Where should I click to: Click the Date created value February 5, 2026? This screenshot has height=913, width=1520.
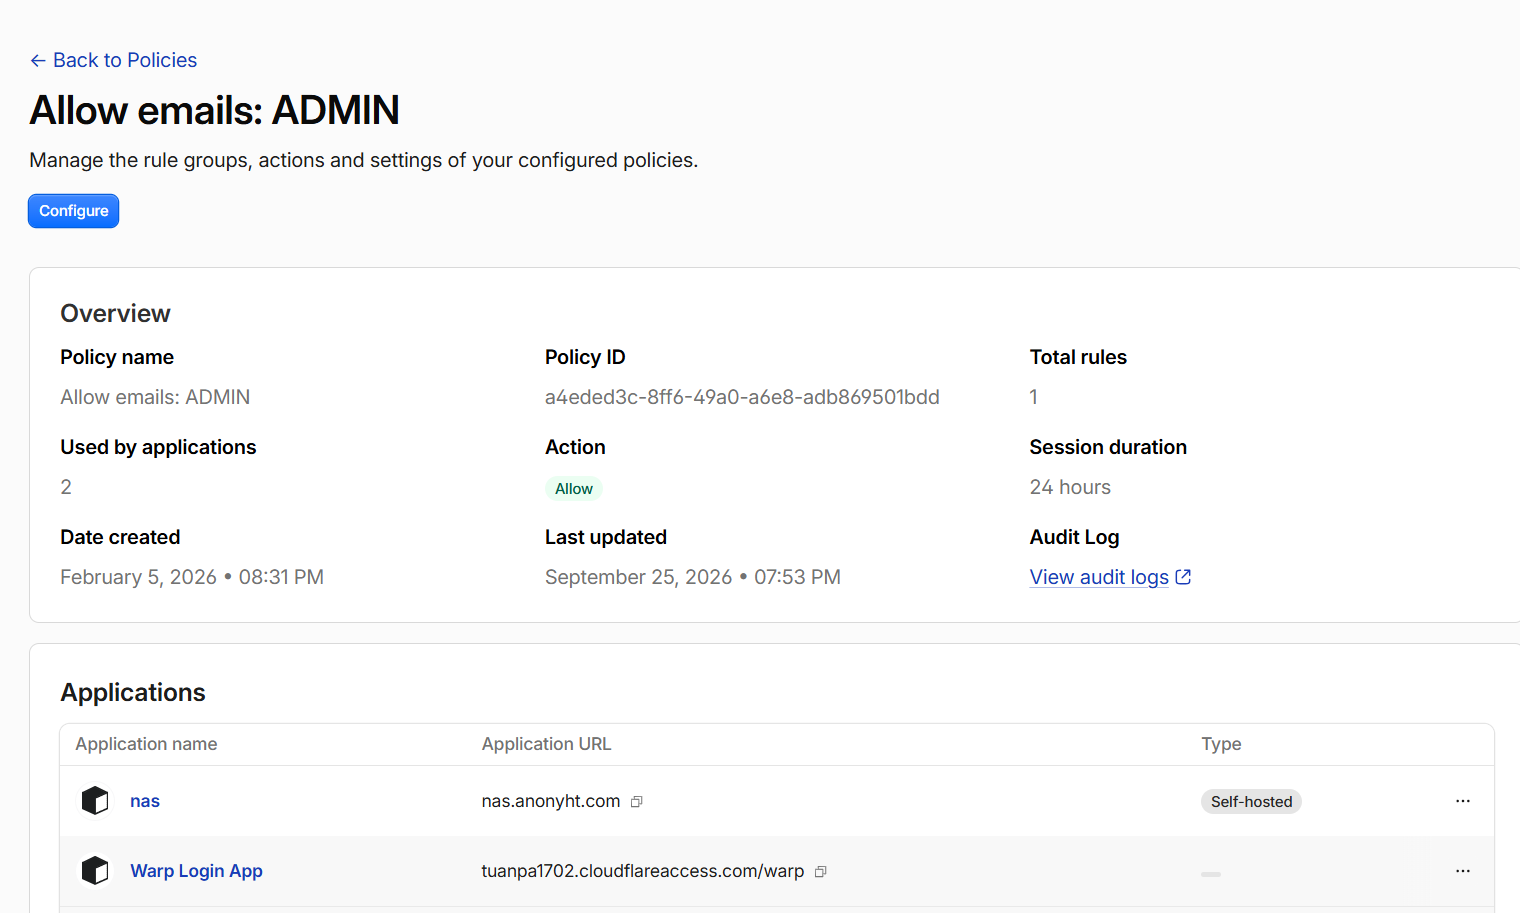[x=192, y=577]
